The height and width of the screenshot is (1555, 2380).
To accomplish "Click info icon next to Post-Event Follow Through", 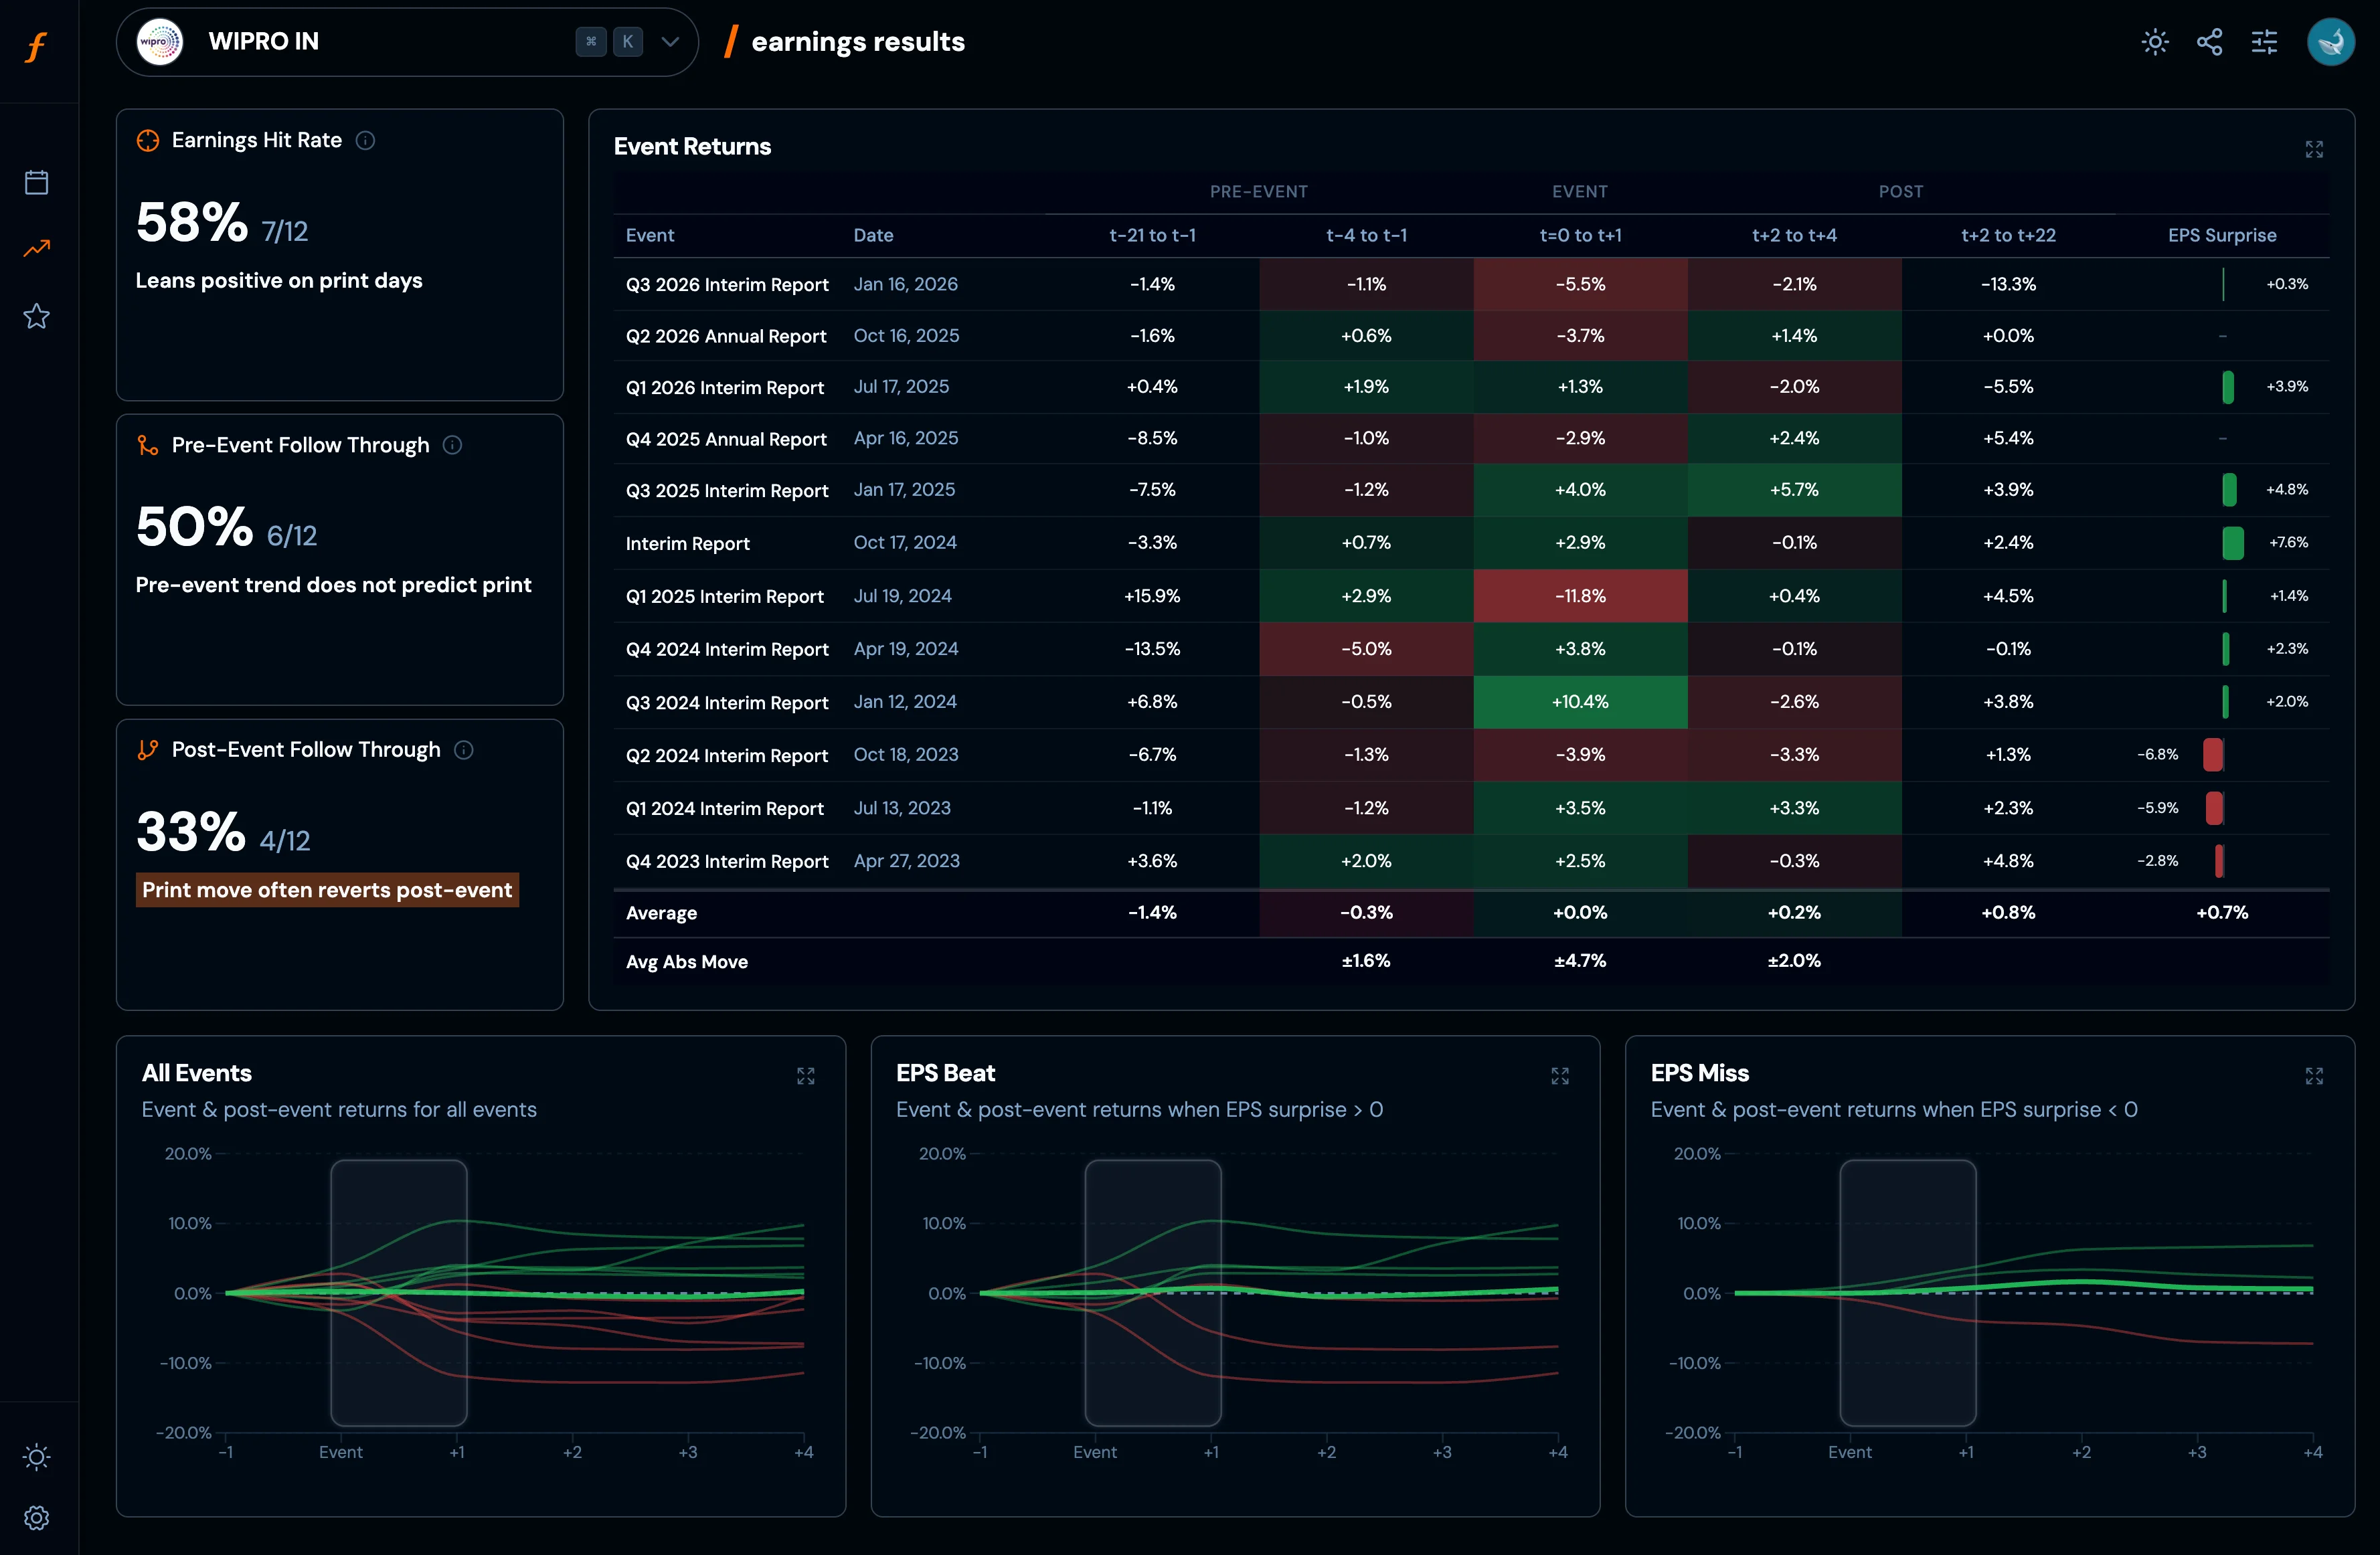I will pyautogui.click(x=464, y=750).
